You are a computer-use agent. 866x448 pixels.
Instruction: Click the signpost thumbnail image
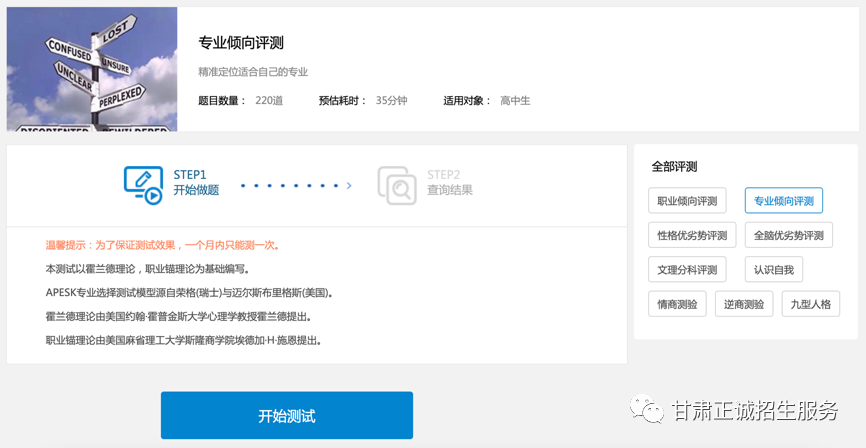92,69
